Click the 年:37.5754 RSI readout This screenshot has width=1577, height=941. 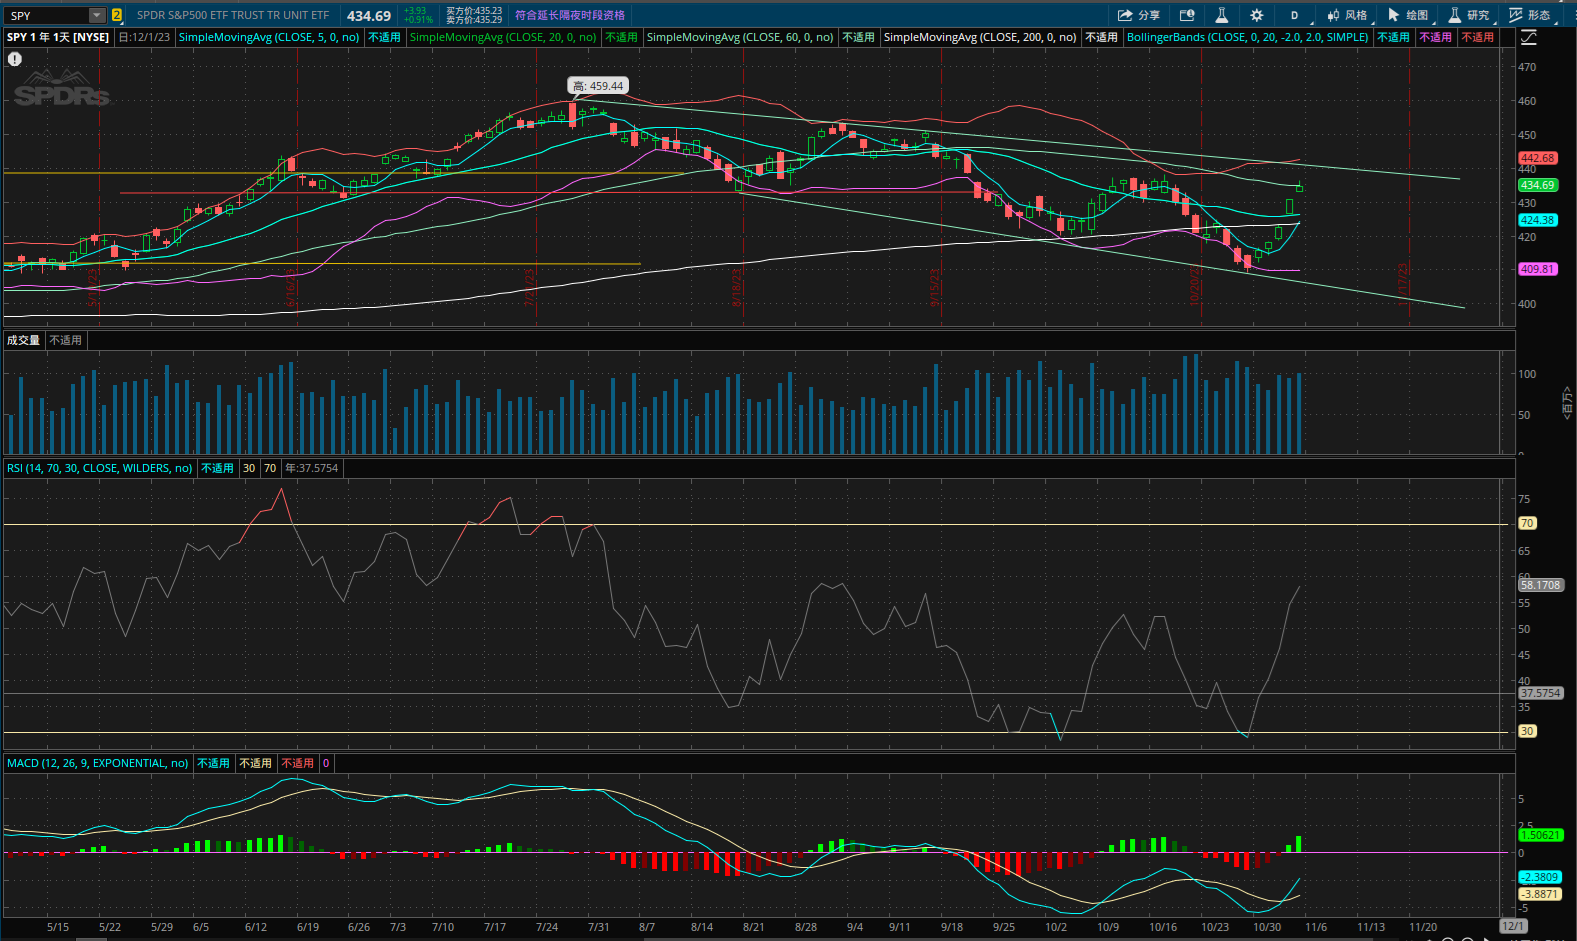coord(311,468)
